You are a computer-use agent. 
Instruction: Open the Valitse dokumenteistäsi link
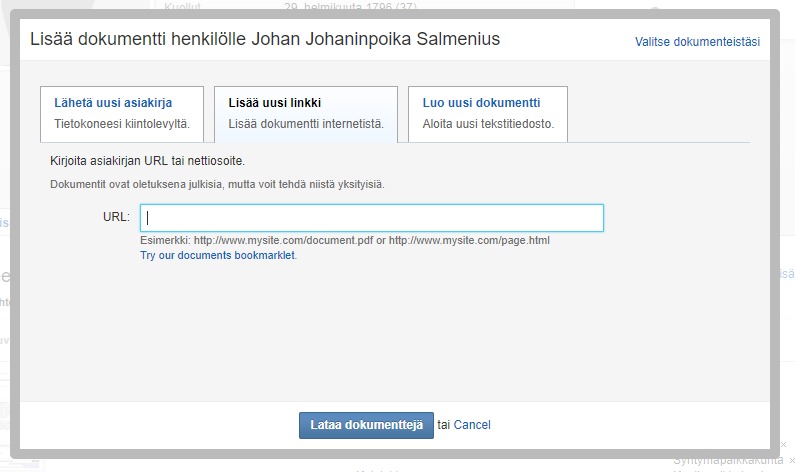[697, 42]
